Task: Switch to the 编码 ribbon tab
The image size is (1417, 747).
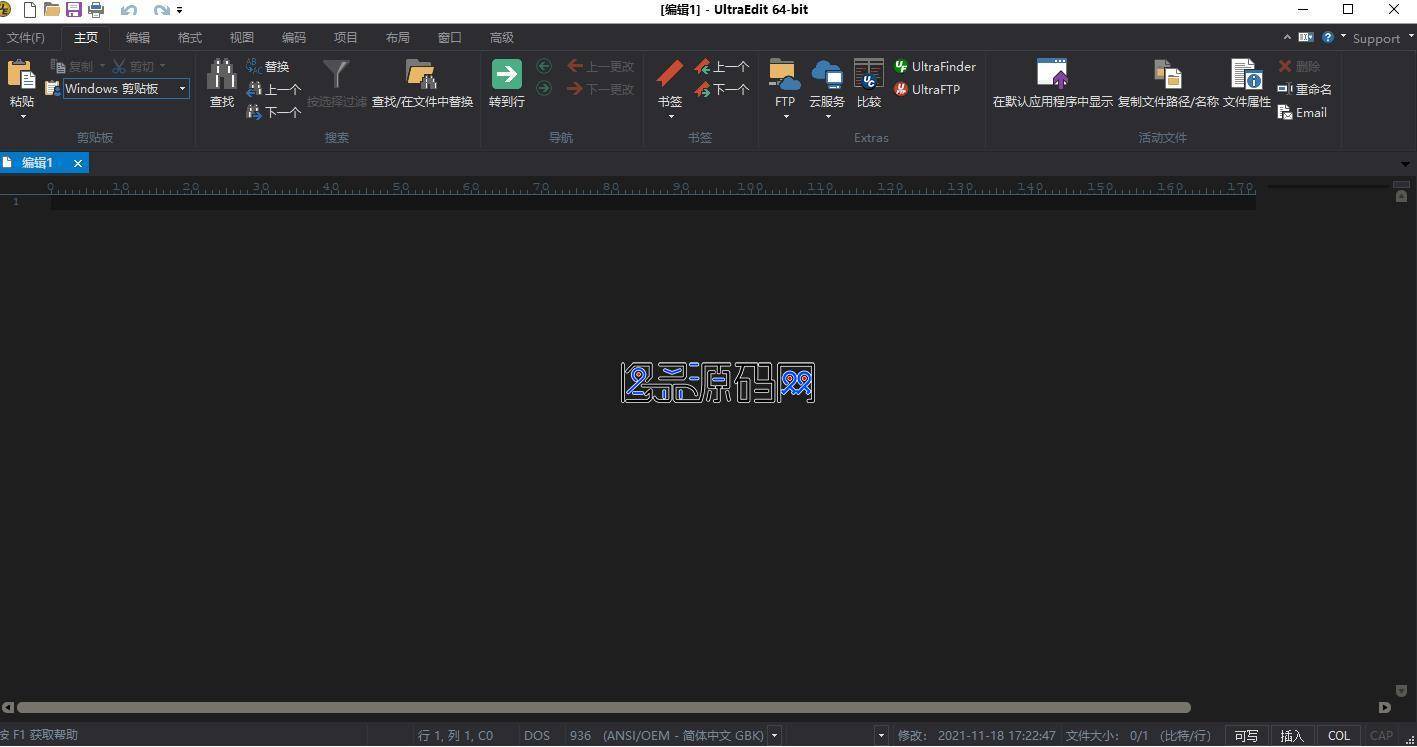Action: click(x=294, y=37)
